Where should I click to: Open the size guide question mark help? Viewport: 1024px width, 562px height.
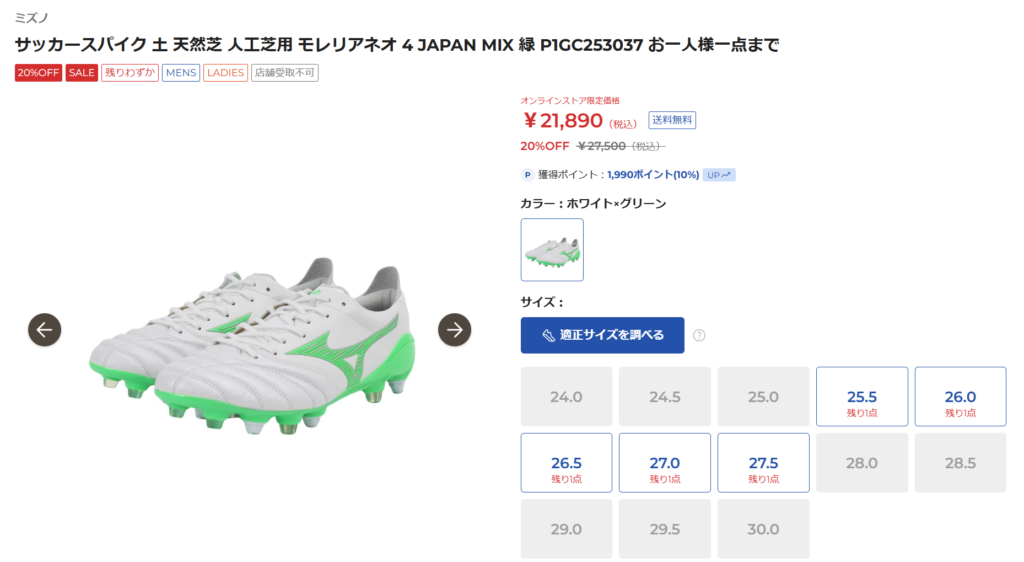click(x=699, y=335)
